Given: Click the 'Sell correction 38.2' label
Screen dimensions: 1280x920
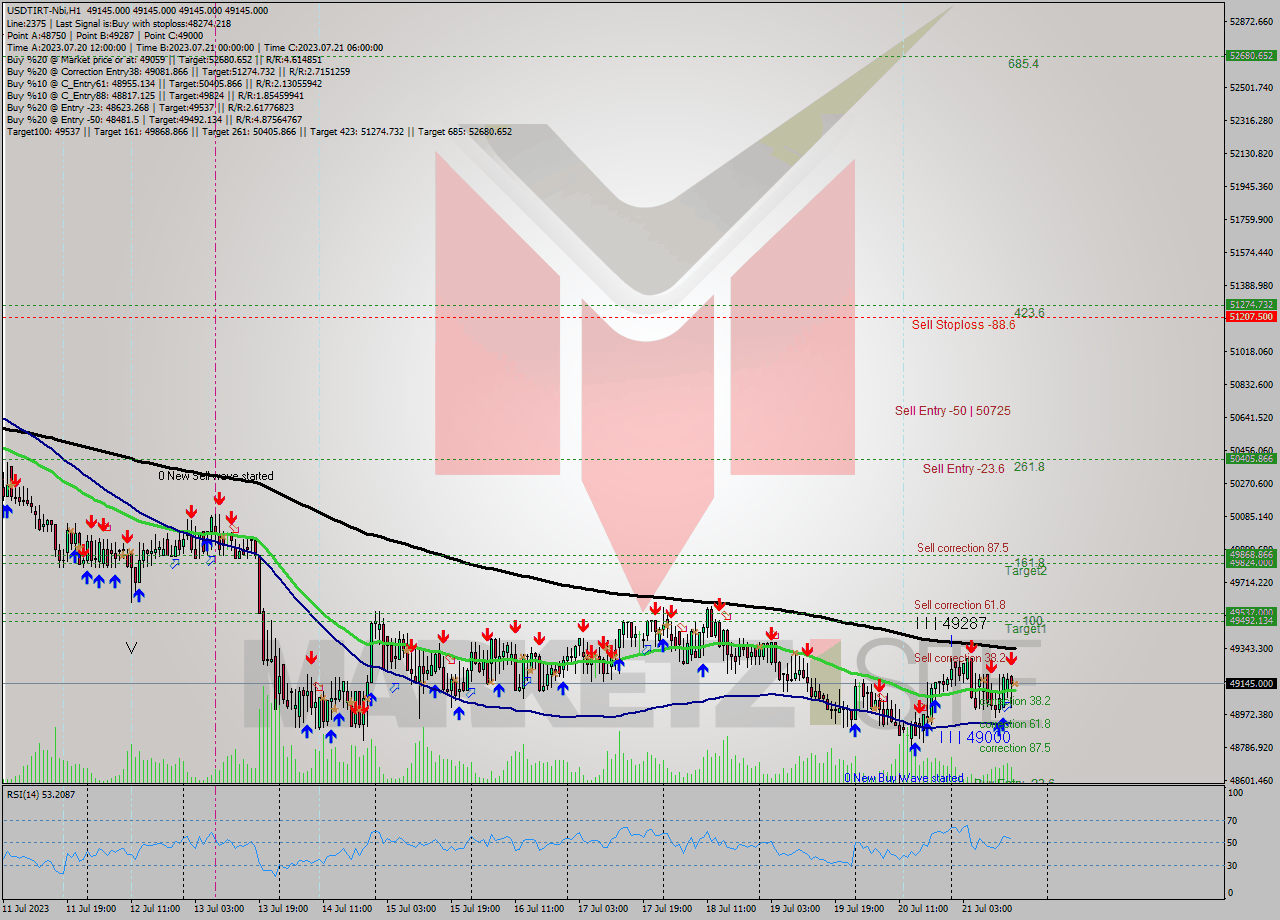Looking at the screenshot, I should tap(959, 657).
